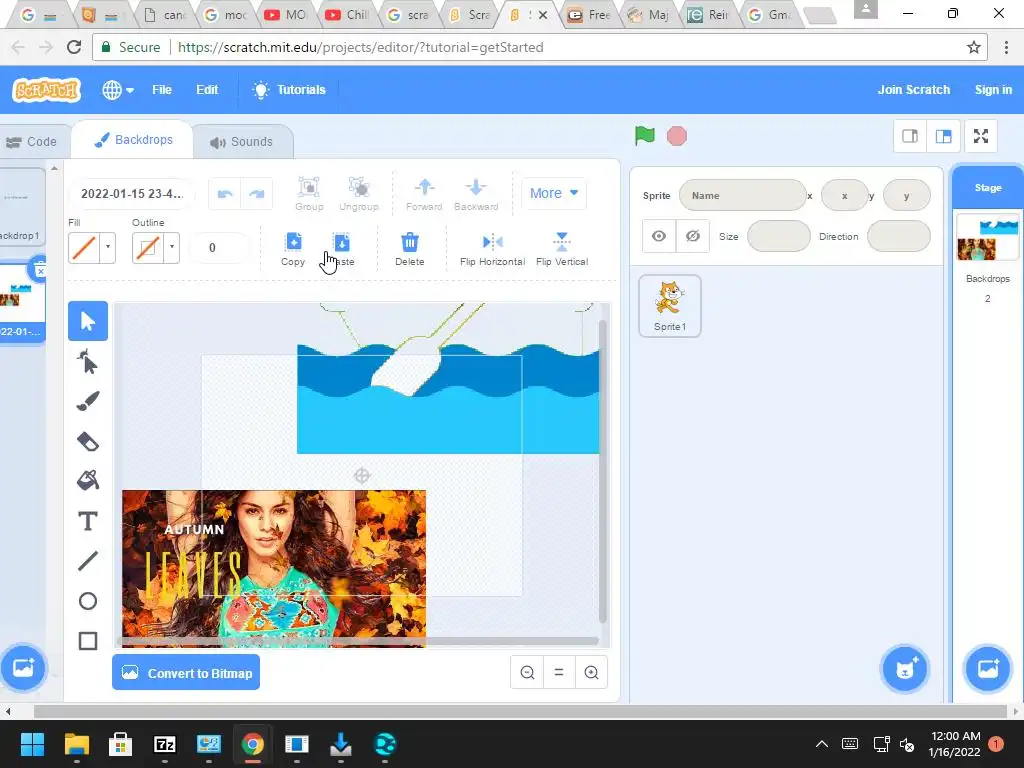Select the Fill bucket tool
The height and width of the screenshot is (768, 1024).
tap(88, 481)
